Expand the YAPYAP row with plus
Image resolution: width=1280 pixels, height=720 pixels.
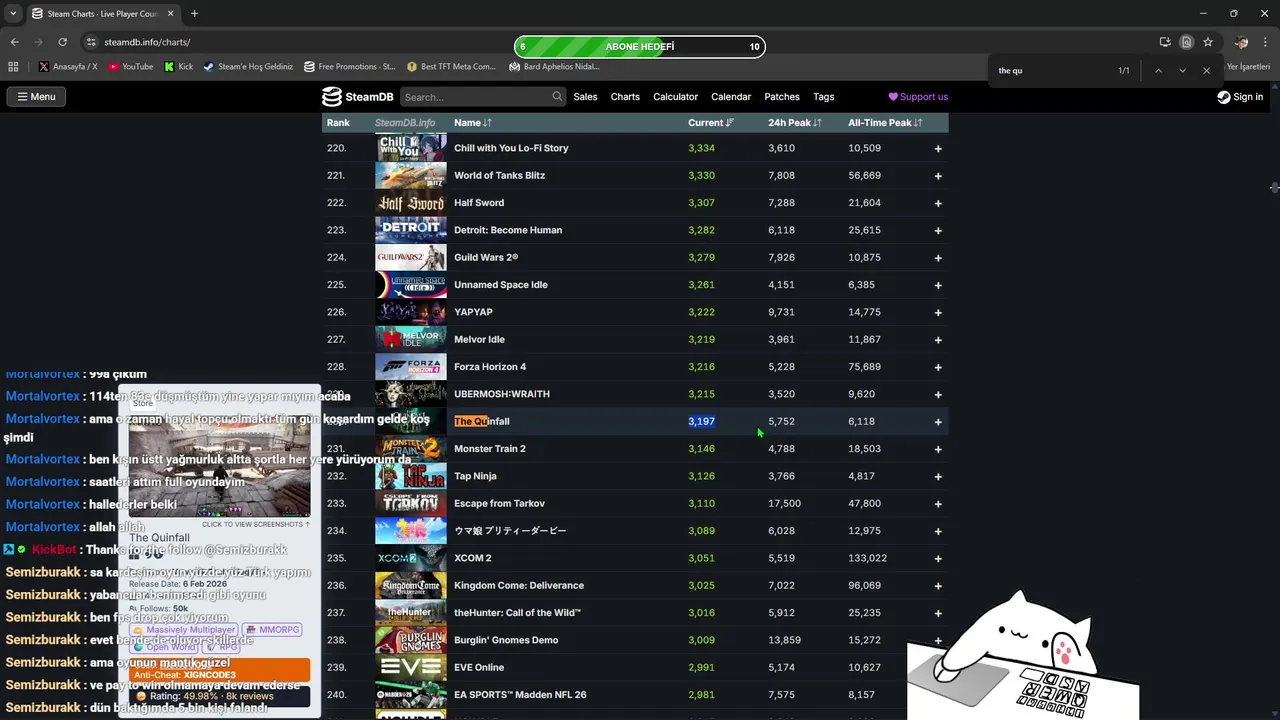click(x=938, y=312)
